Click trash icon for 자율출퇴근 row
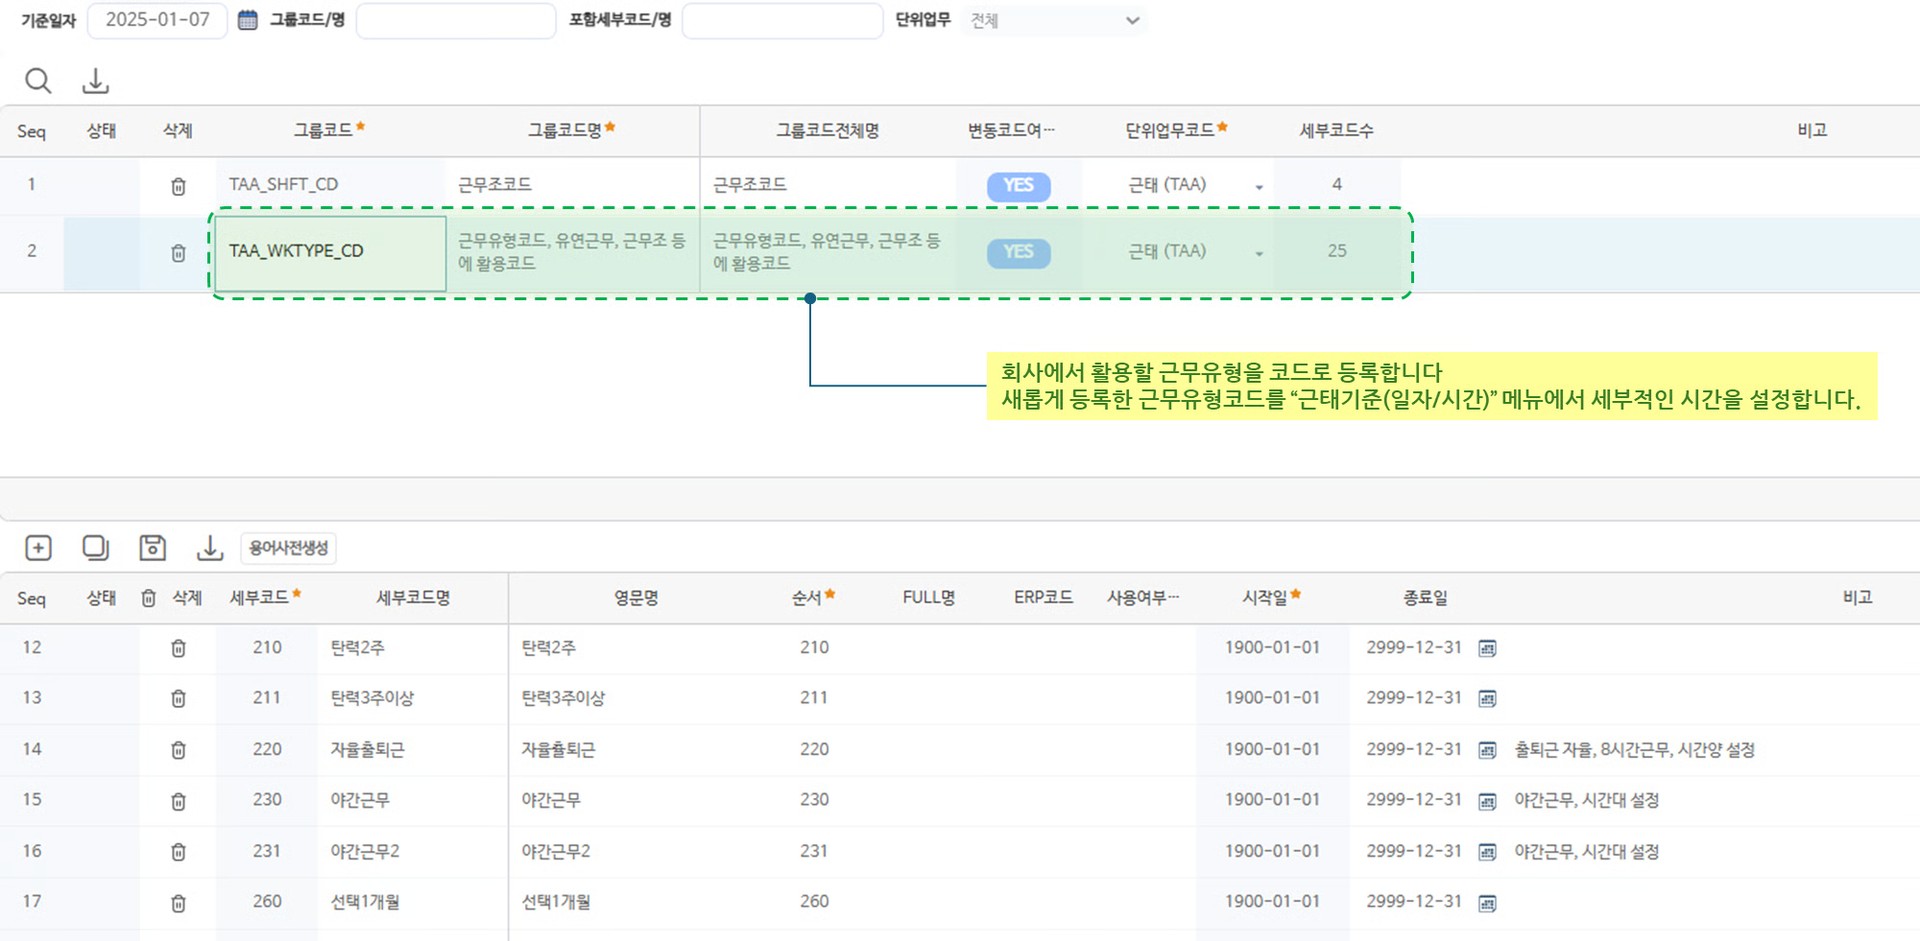1920x941 pixels. coord(178,750)
